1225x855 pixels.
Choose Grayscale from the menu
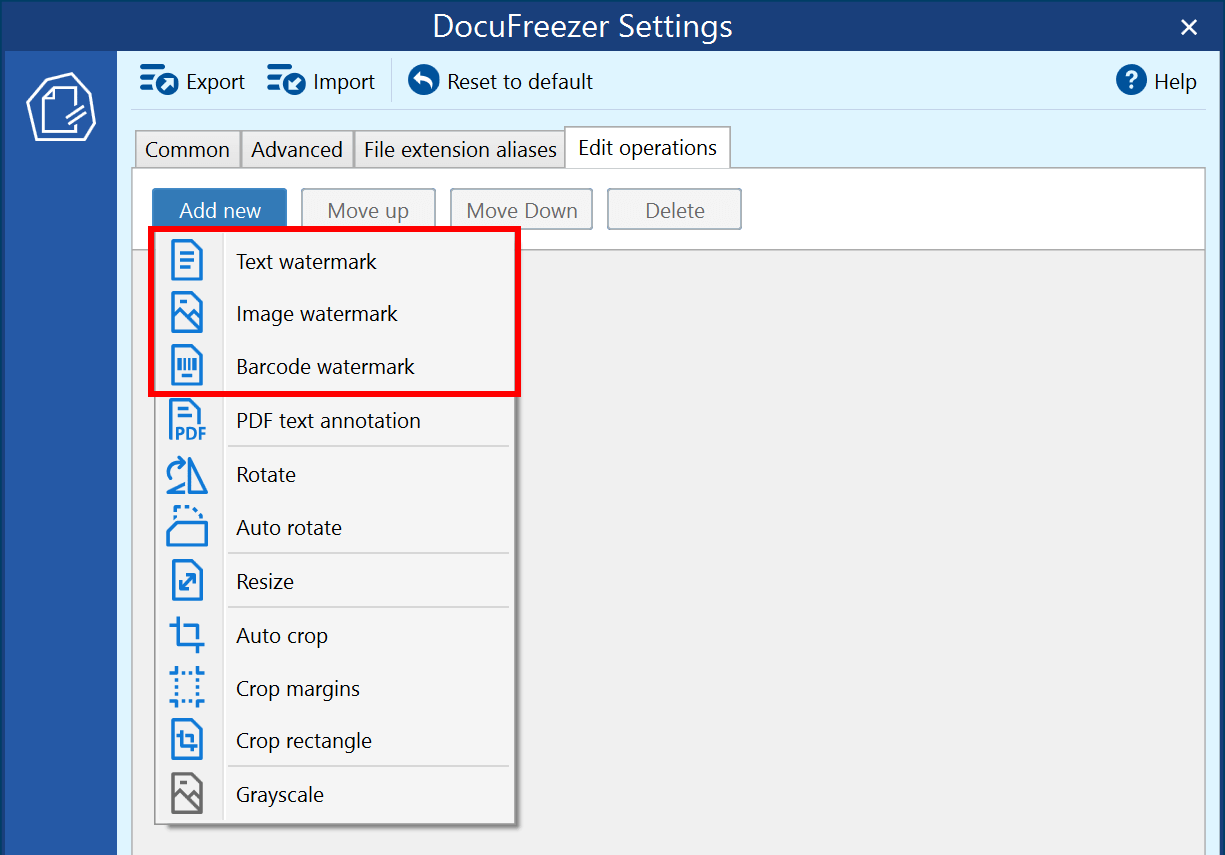click(x=280, y=795)
